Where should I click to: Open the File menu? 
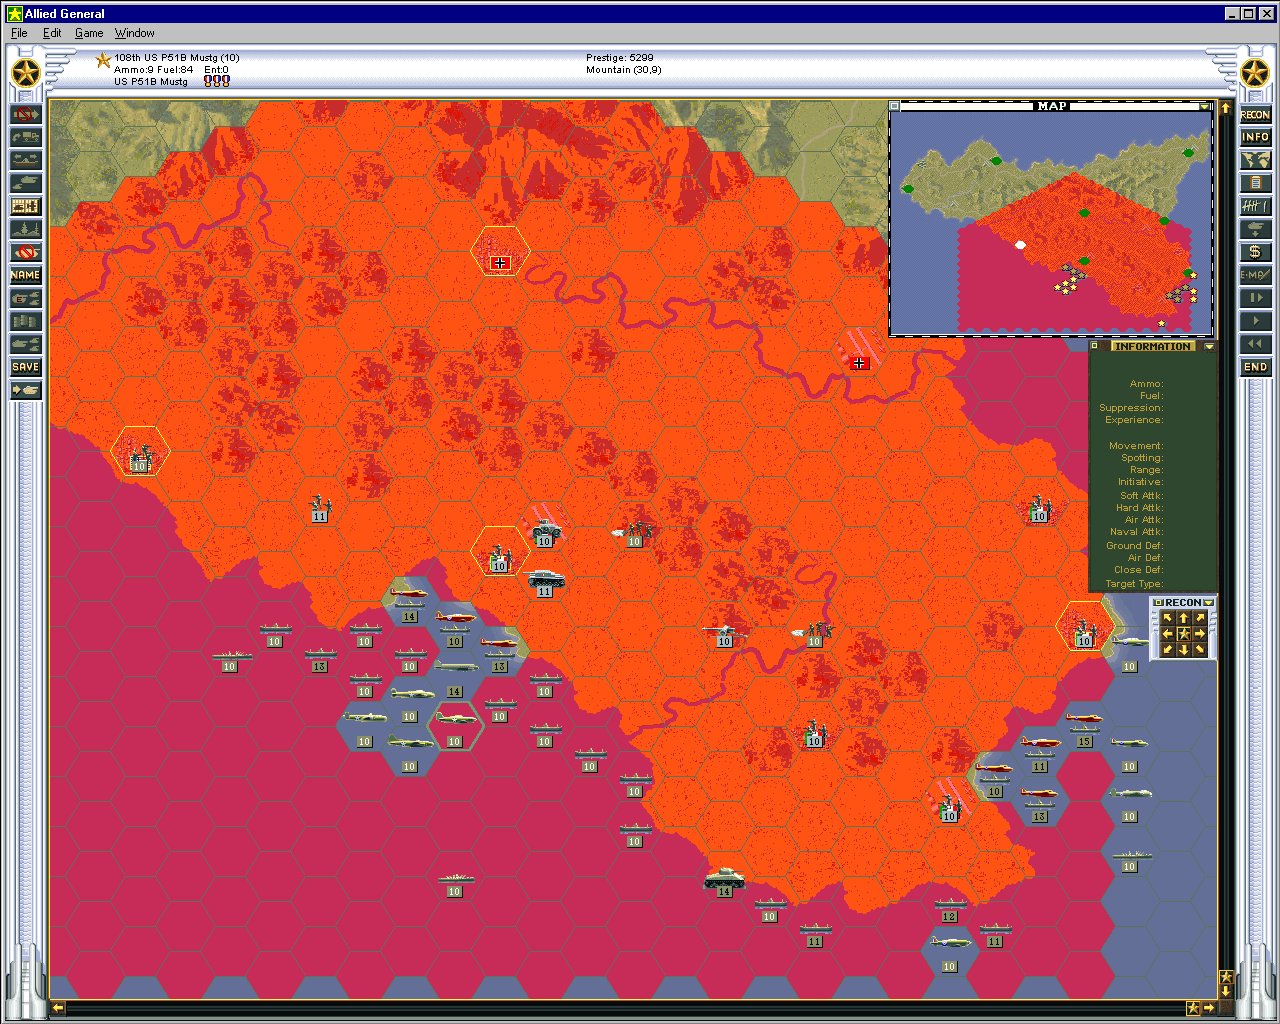pyautogui.click(x=19, y=33)
